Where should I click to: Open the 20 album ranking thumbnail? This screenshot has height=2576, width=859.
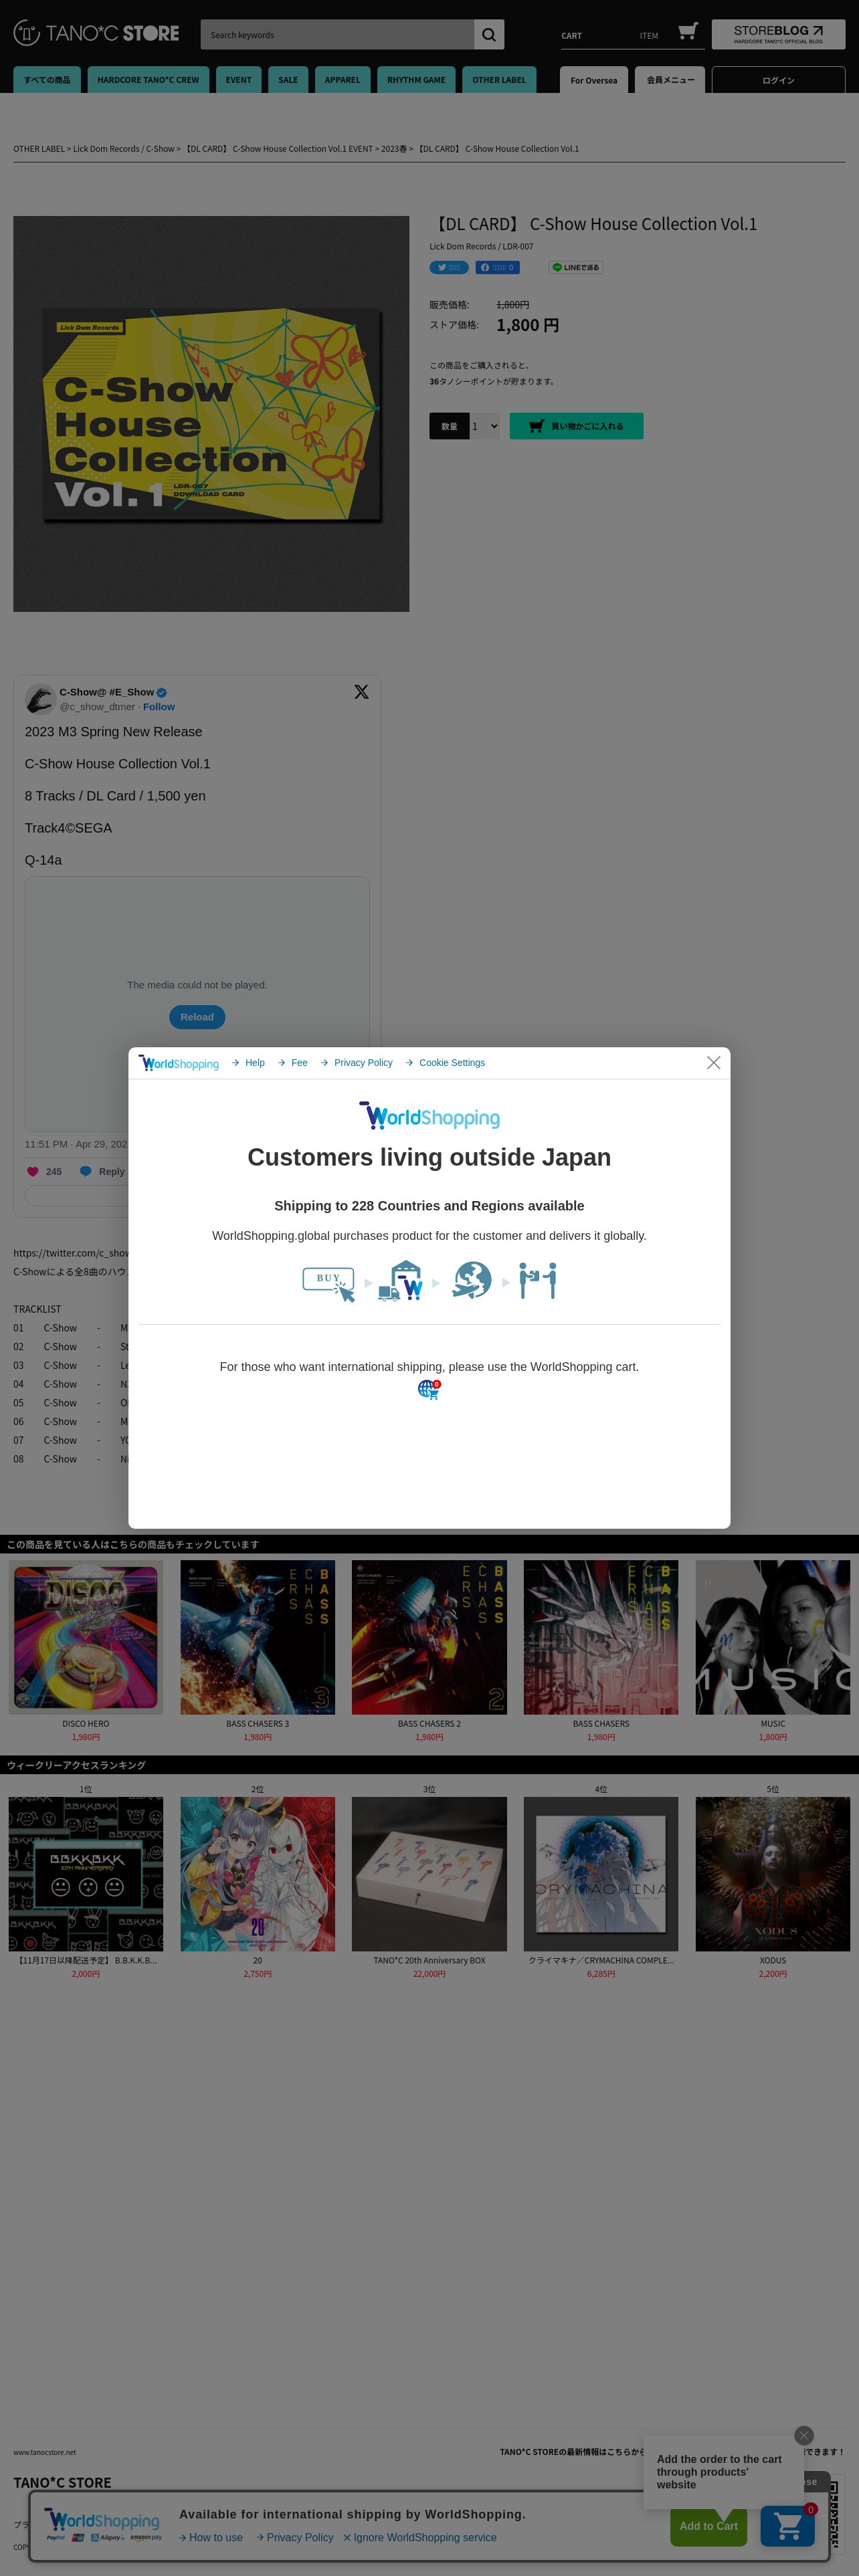point(258,1874)
